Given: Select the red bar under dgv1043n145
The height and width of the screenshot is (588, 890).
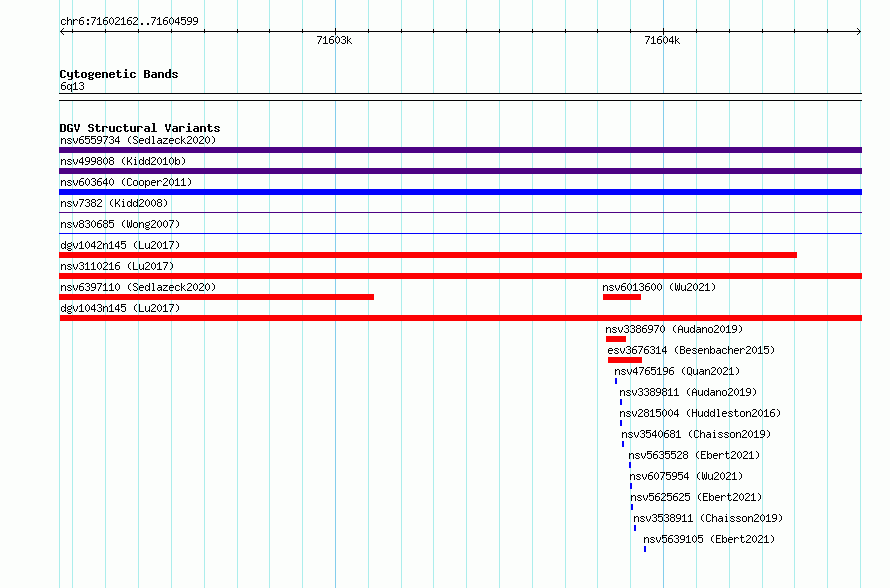Looking at the screenshot, I should (x=460, y=318).
